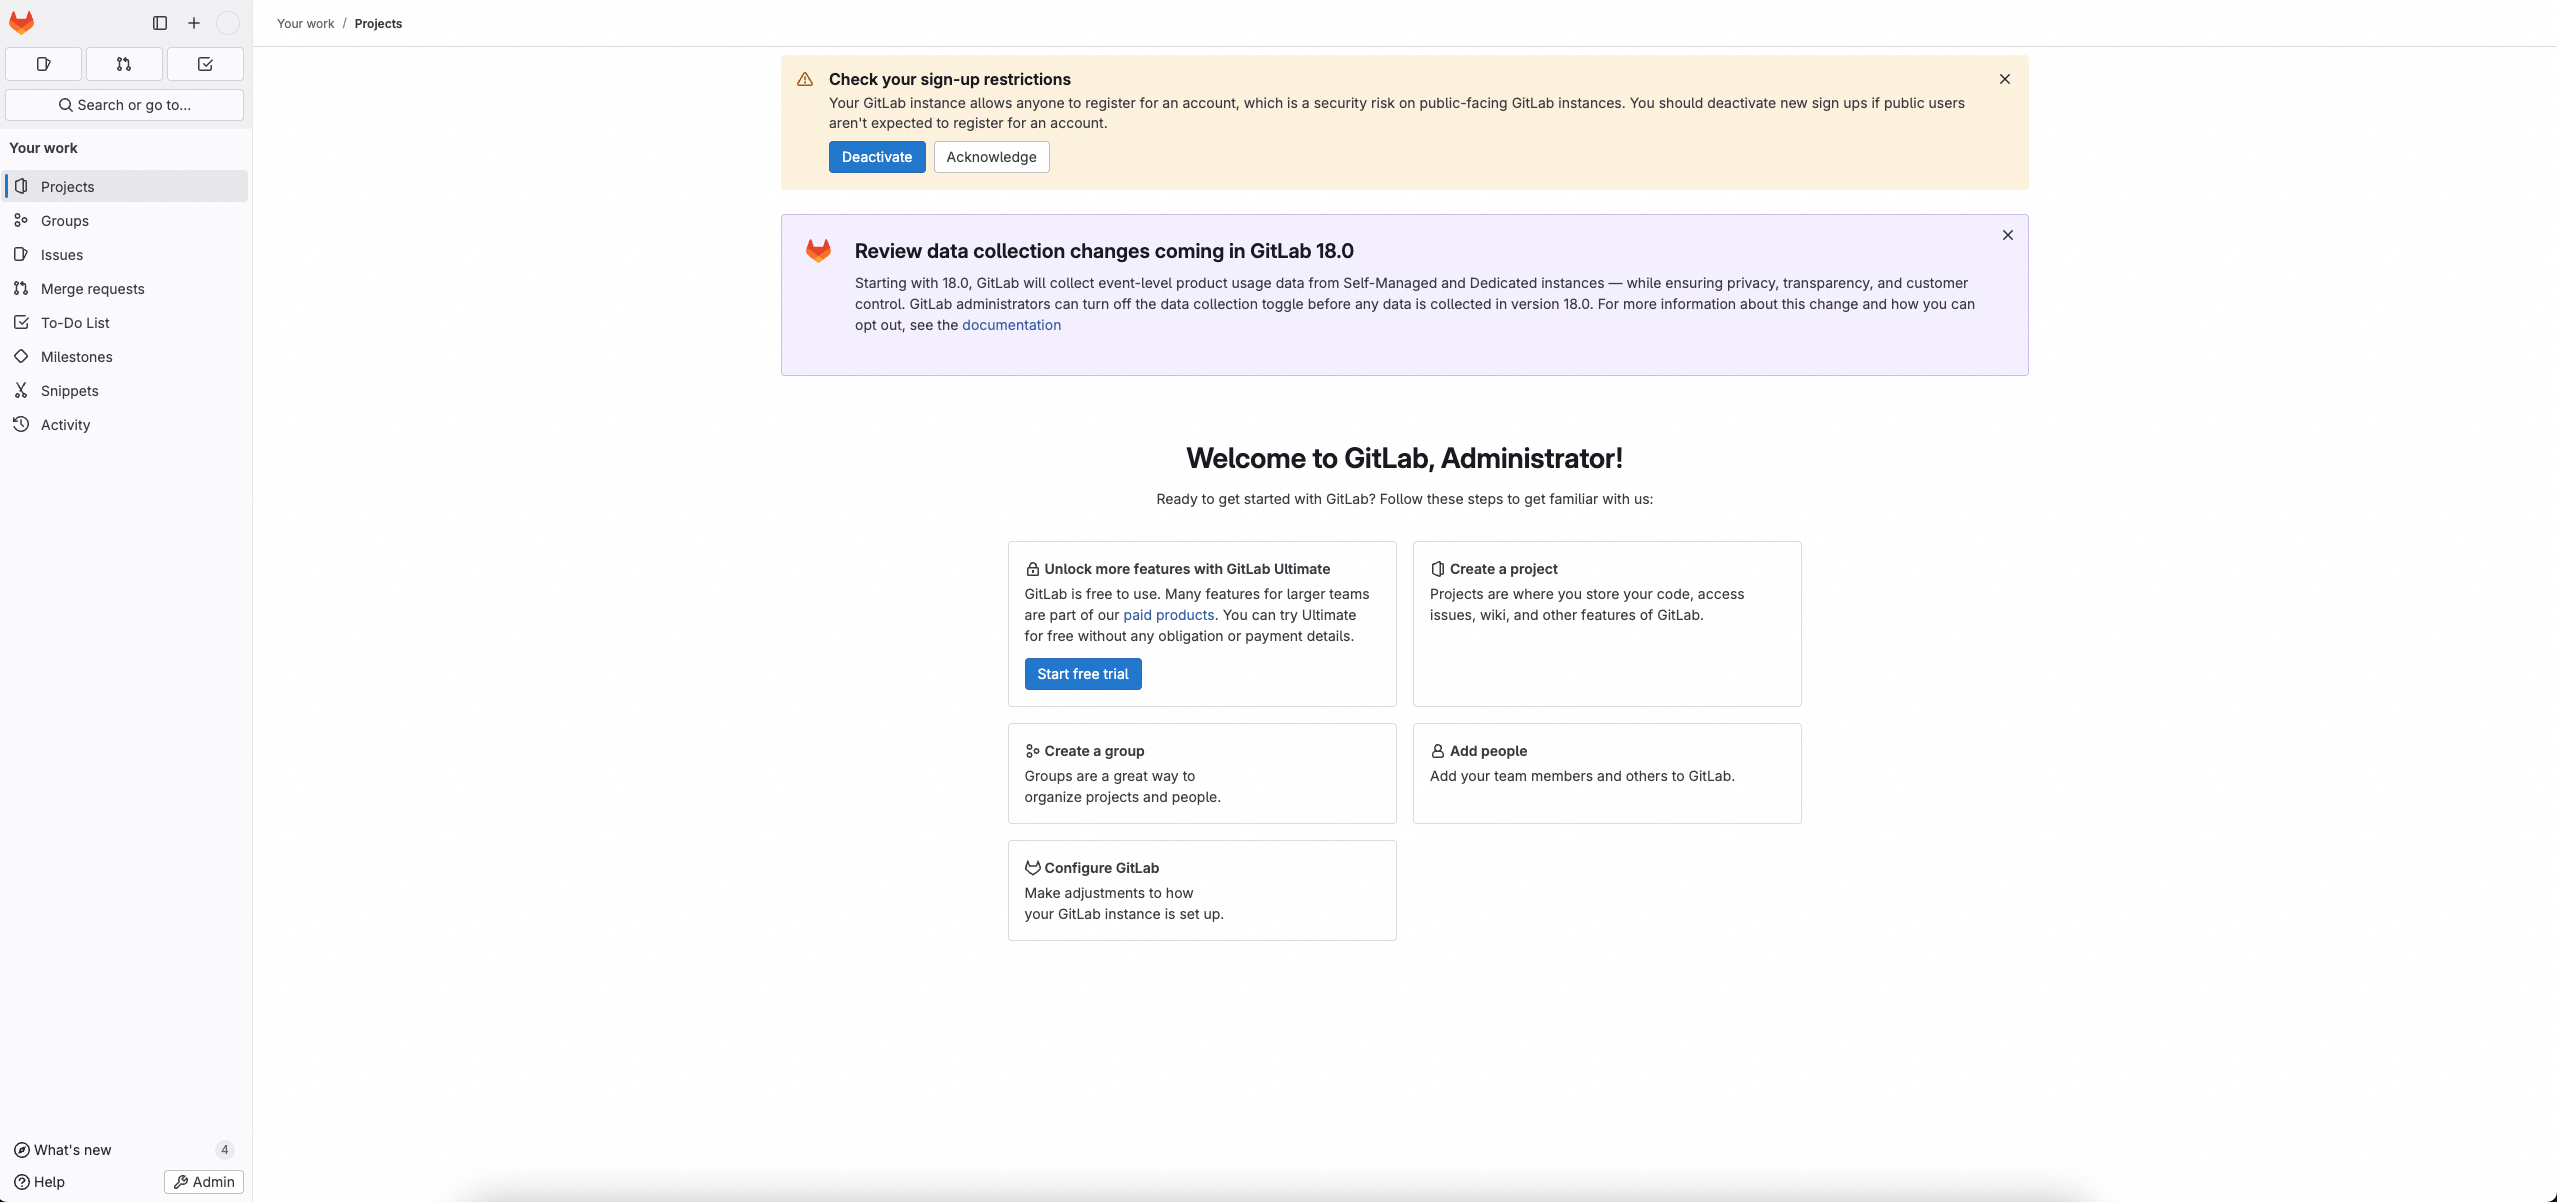Go to Activity in the sidebar

coord(65,425)
